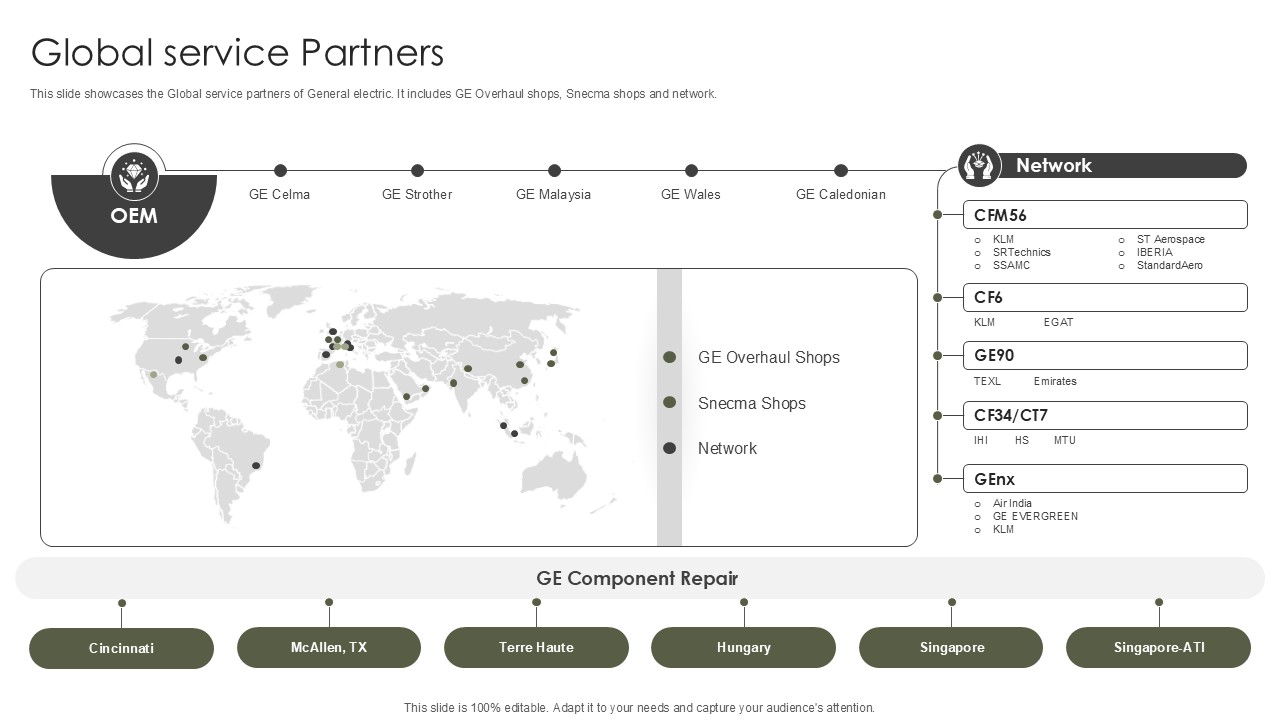Click the EGAT entry under CF6
The width and height of the screenshot is (1280, 720).
[1058, 322]
